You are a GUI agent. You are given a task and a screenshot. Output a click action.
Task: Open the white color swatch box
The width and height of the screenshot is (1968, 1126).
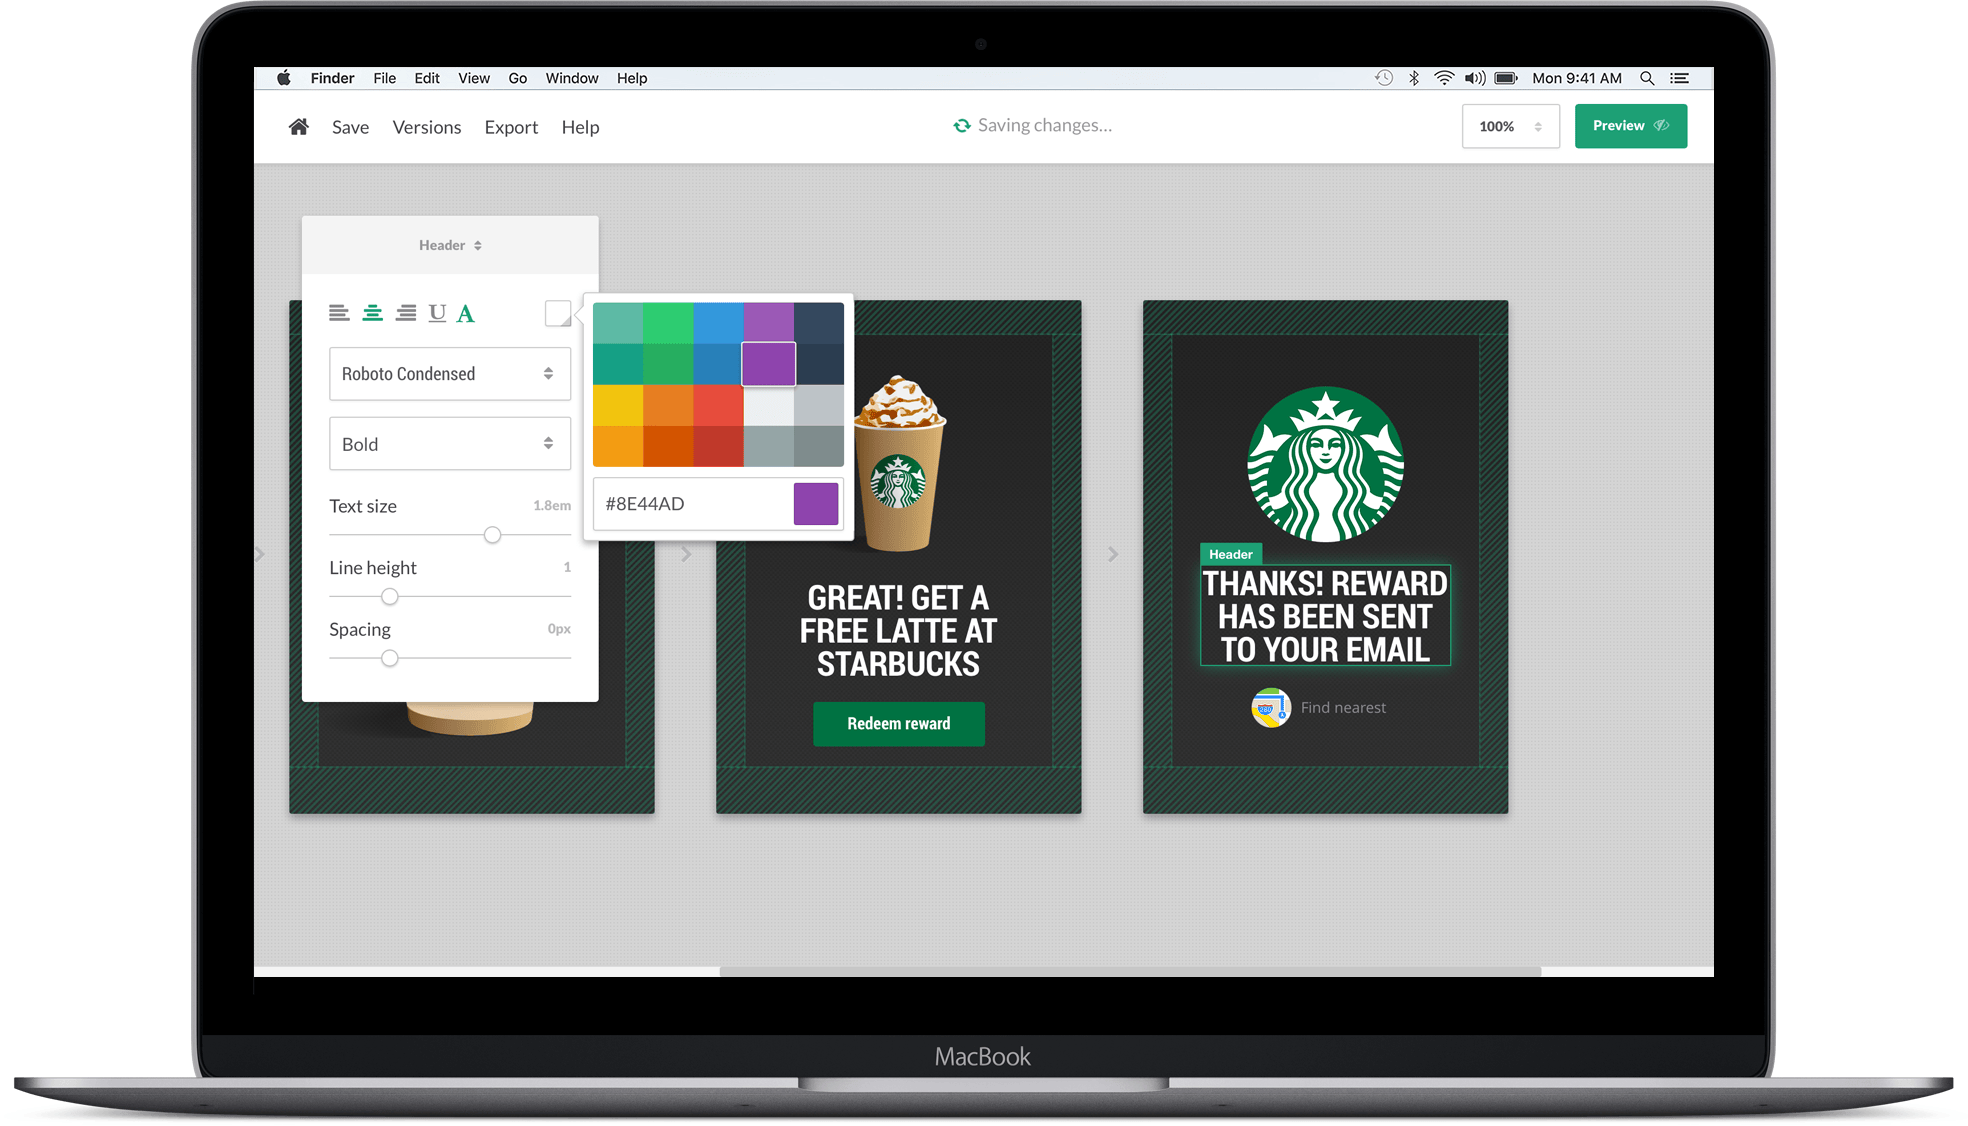point(558,313)
